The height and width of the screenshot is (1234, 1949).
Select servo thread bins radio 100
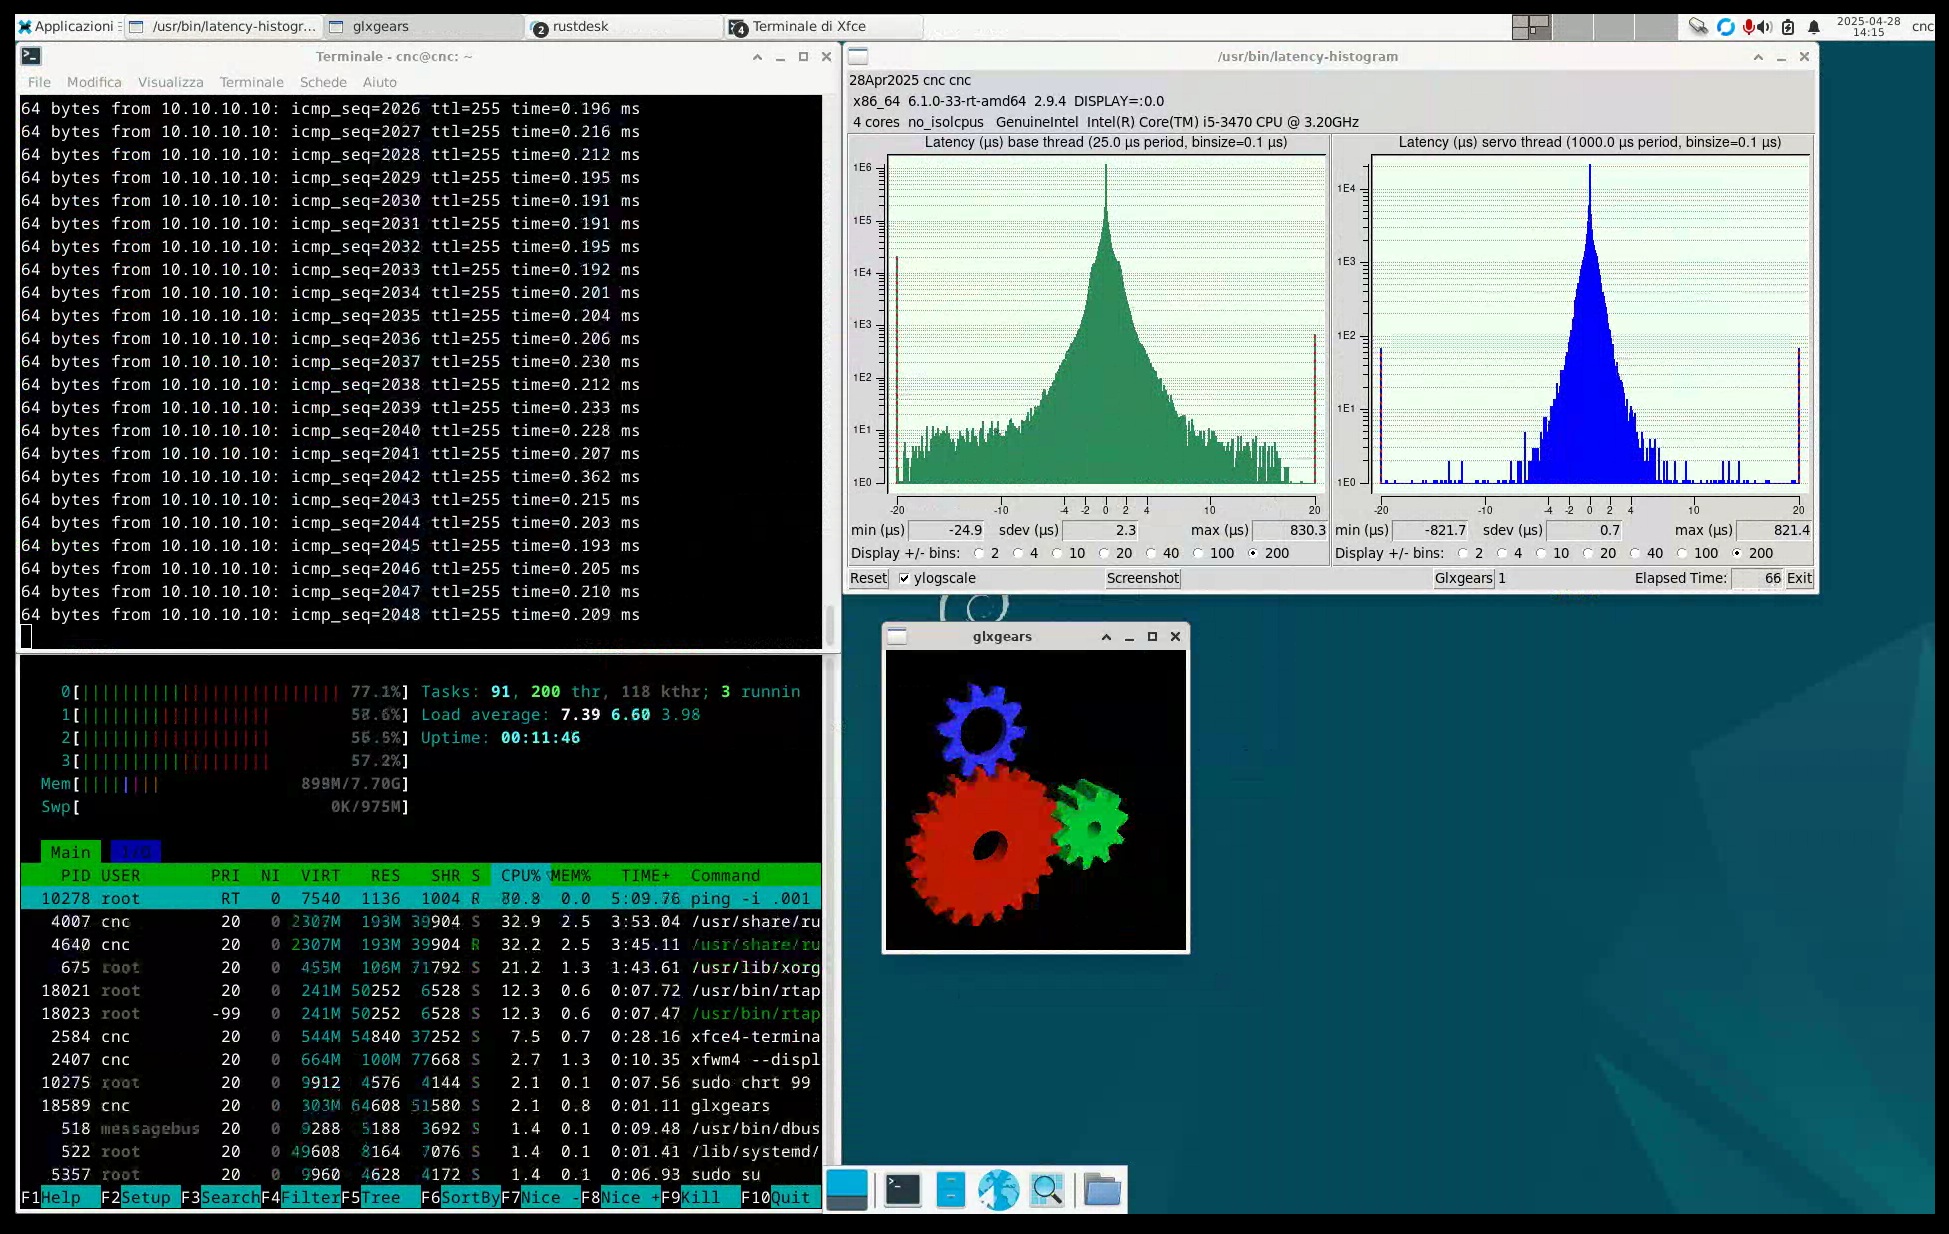pos(1682,553)
